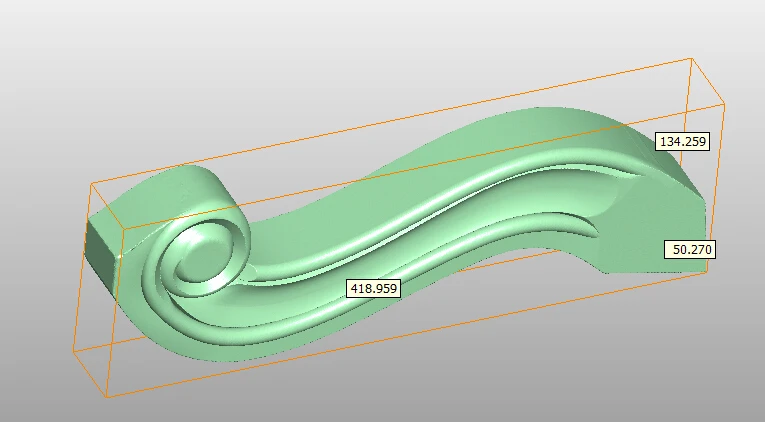Click the 418.959 length dimension label

click(374, 288)
